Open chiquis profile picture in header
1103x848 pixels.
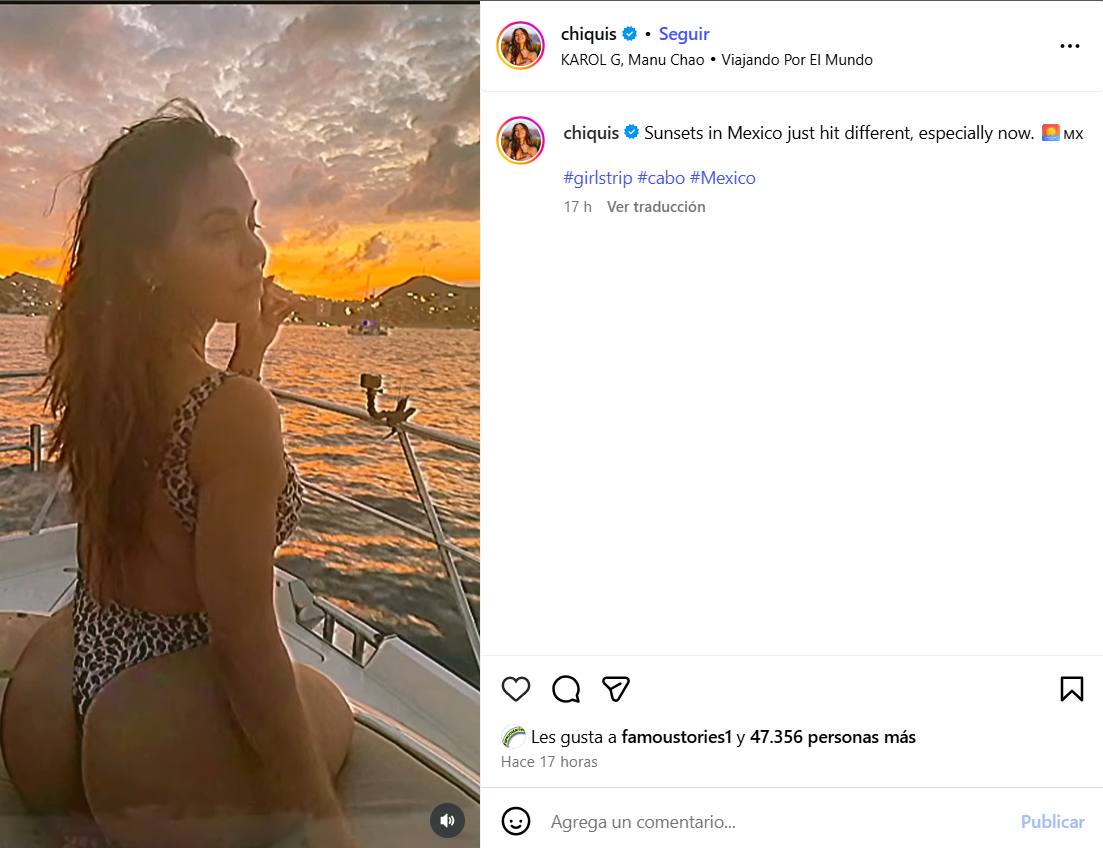pyautogui.click(x=520, y=46)
